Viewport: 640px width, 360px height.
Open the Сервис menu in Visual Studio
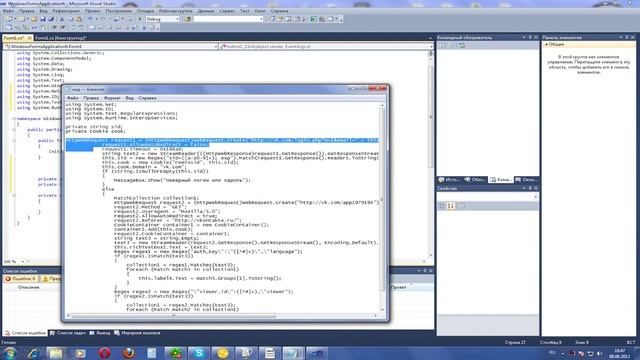tap(227, 11)
